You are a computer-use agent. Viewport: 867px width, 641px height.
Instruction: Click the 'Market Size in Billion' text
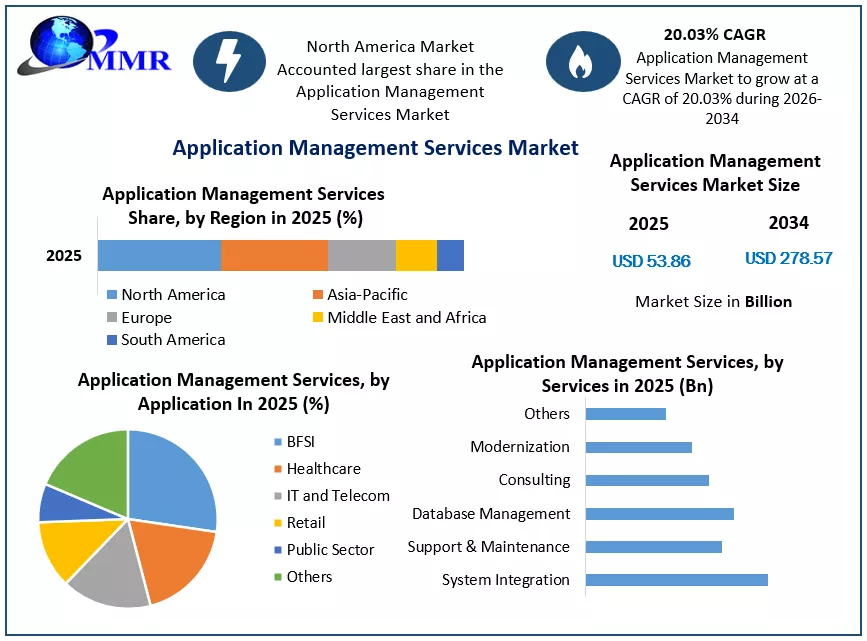pos(713,302)
